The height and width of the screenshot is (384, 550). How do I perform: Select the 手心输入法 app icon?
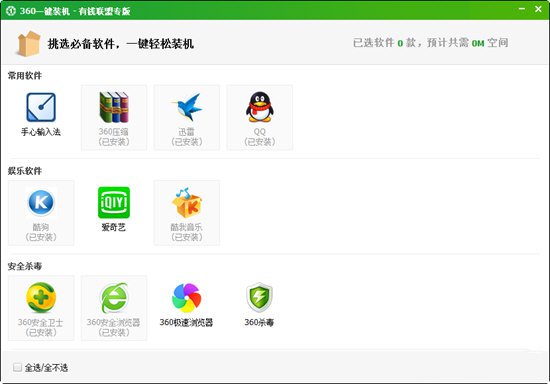41,107
